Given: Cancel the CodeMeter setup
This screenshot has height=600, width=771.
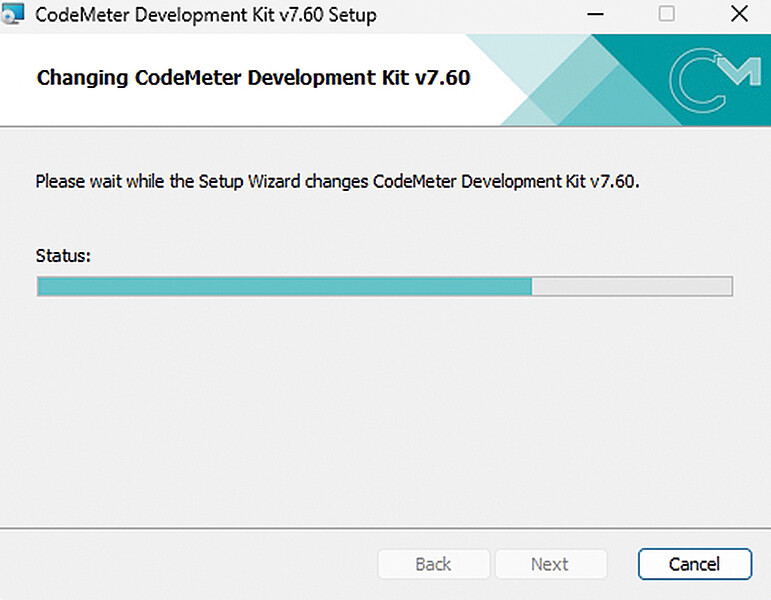Looking at the screenshot, I should tap(695, 564).
